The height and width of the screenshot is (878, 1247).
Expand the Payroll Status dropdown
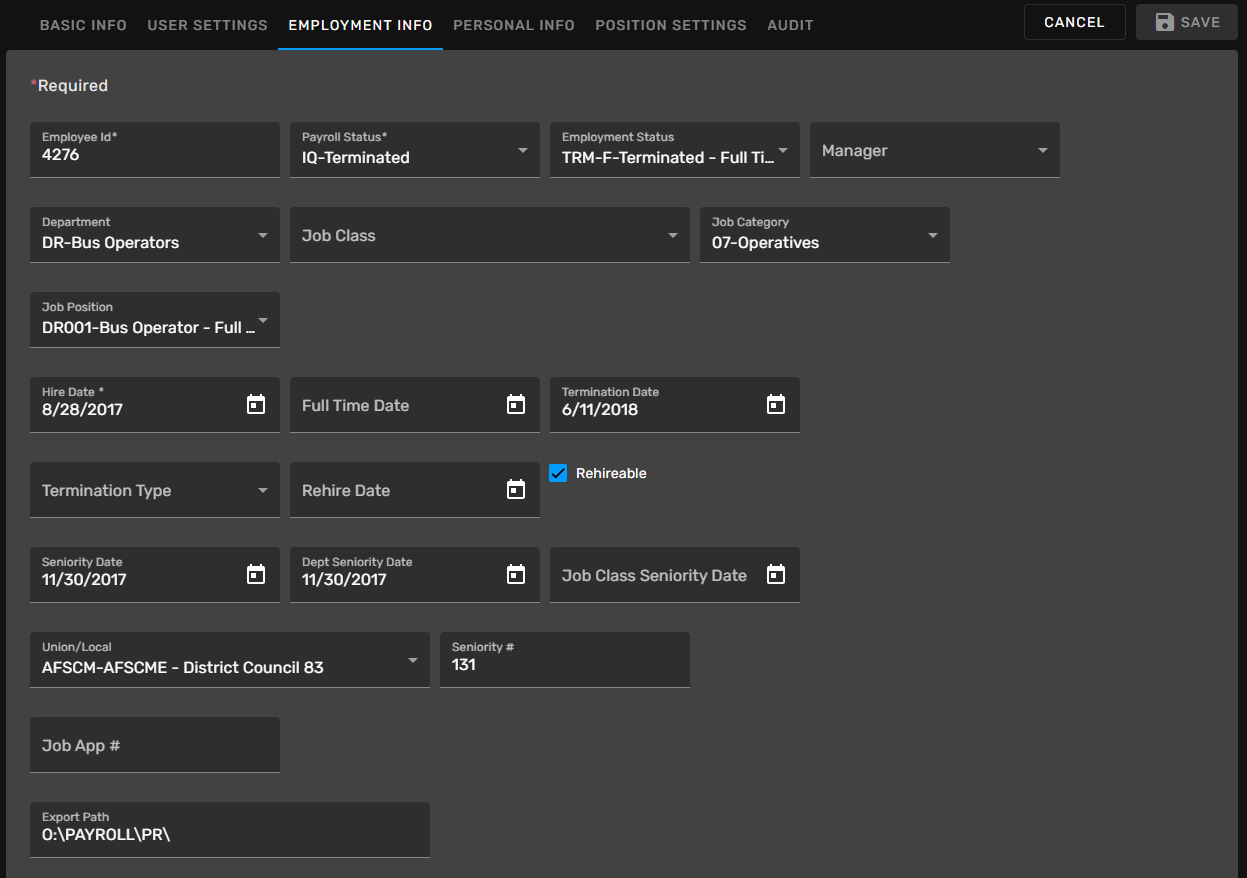pos(522,151)
